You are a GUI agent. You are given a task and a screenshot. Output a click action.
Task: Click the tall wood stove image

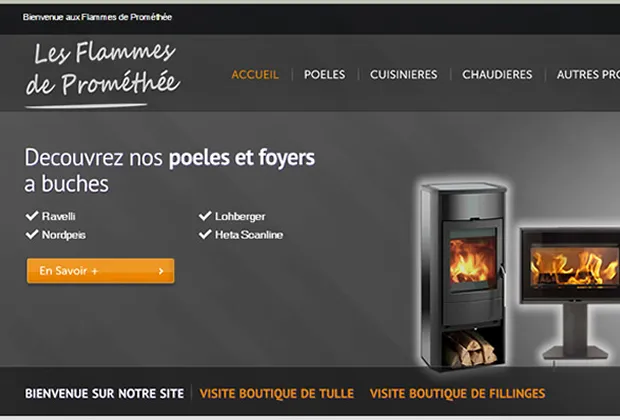[463, 276]
